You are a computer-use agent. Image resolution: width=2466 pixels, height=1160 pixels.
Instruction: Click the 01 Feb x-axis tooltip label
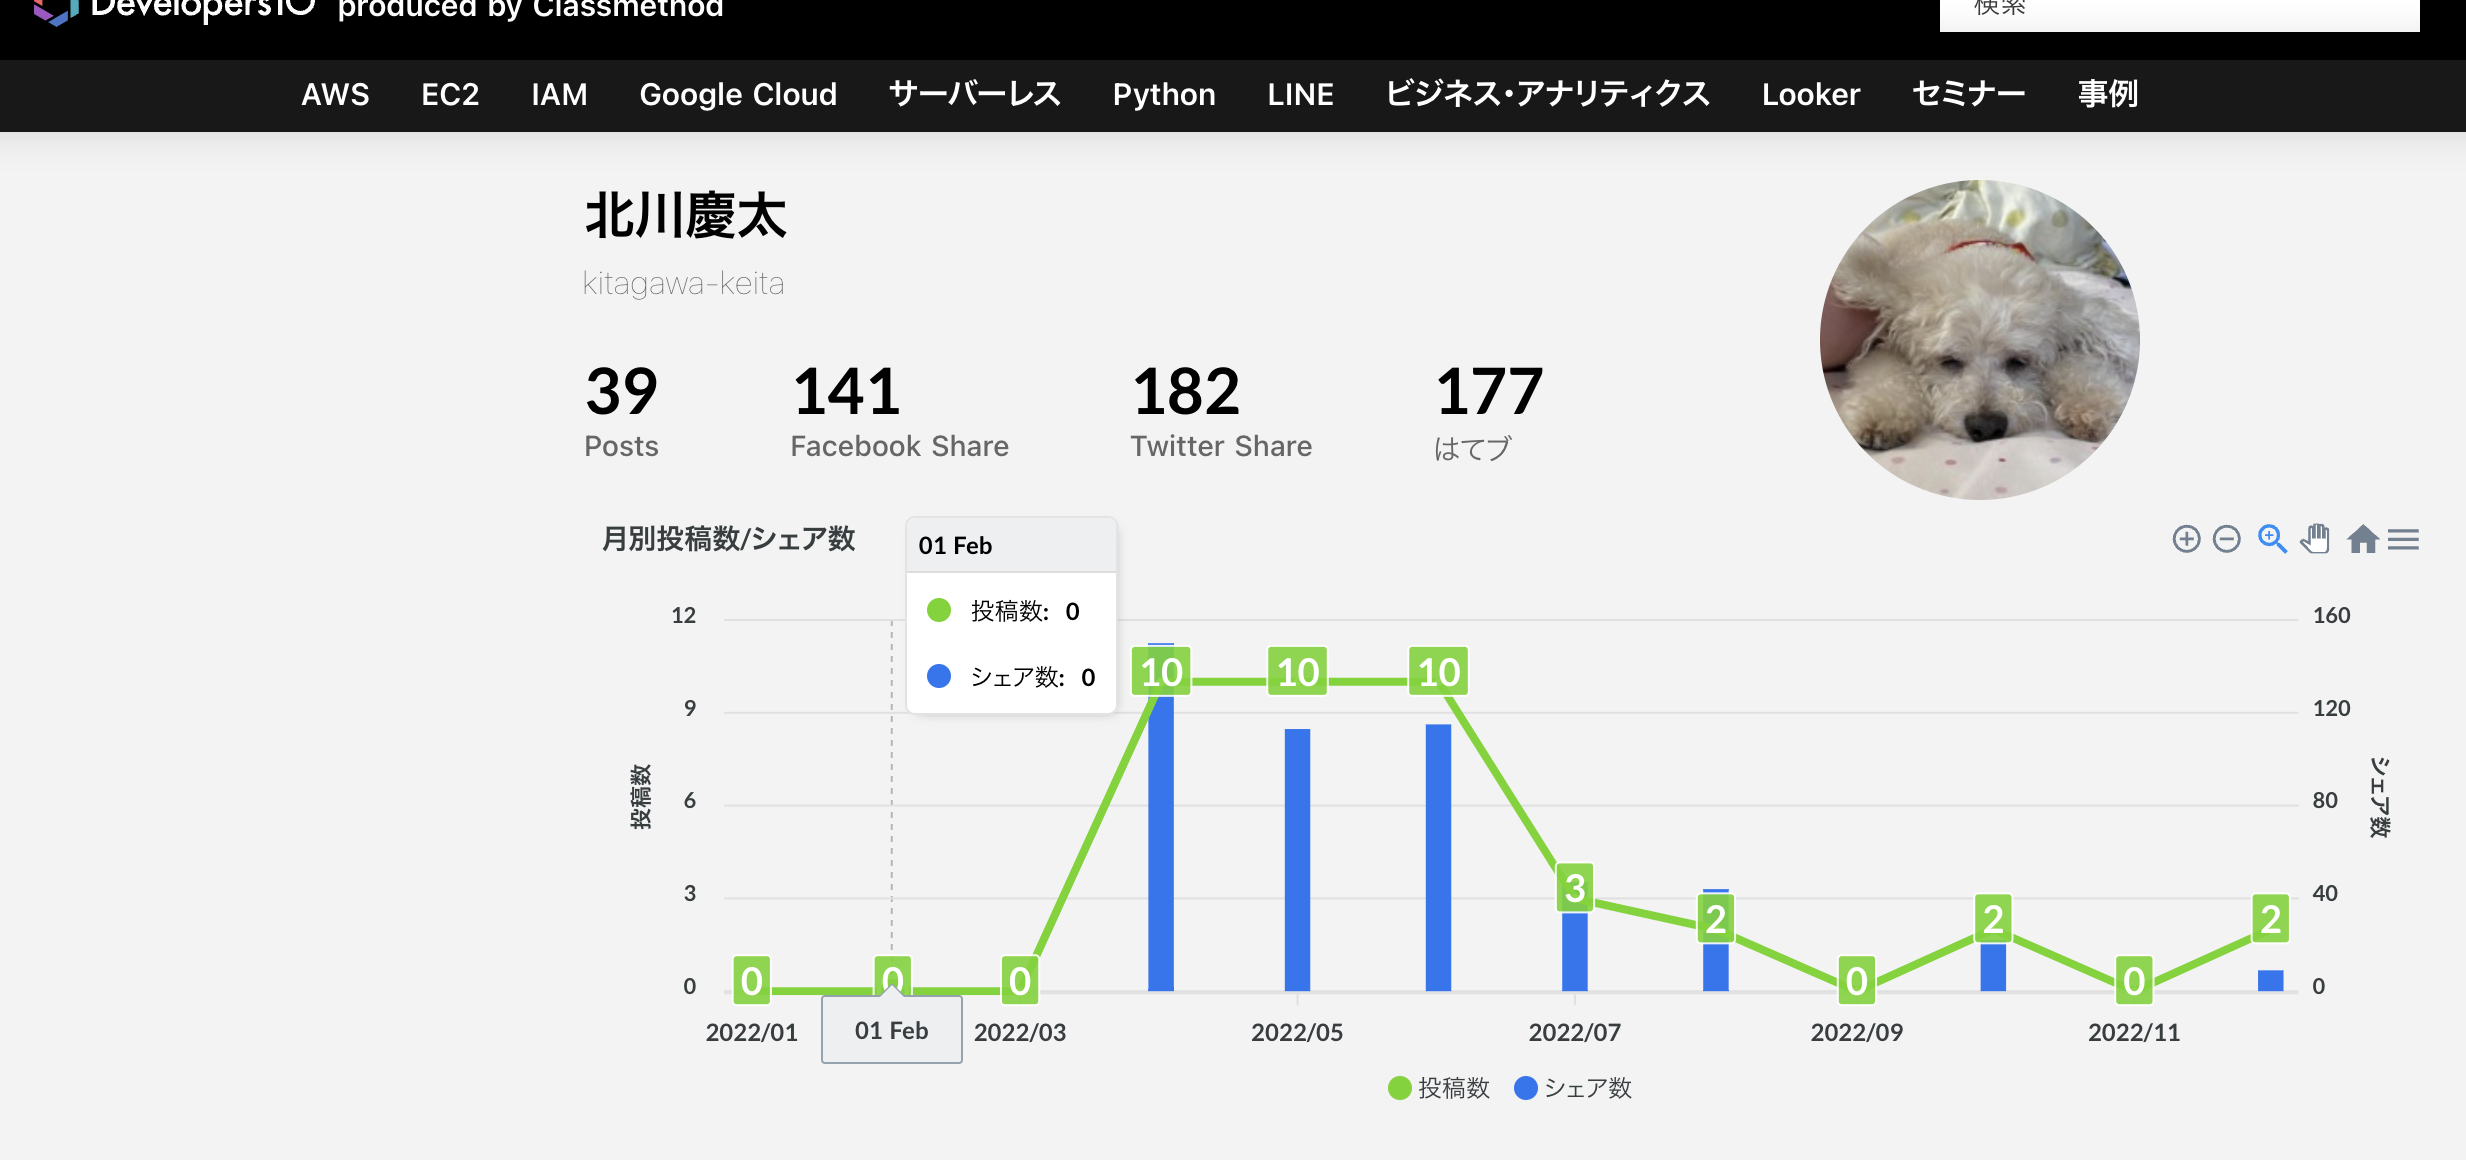point(891,1030)
